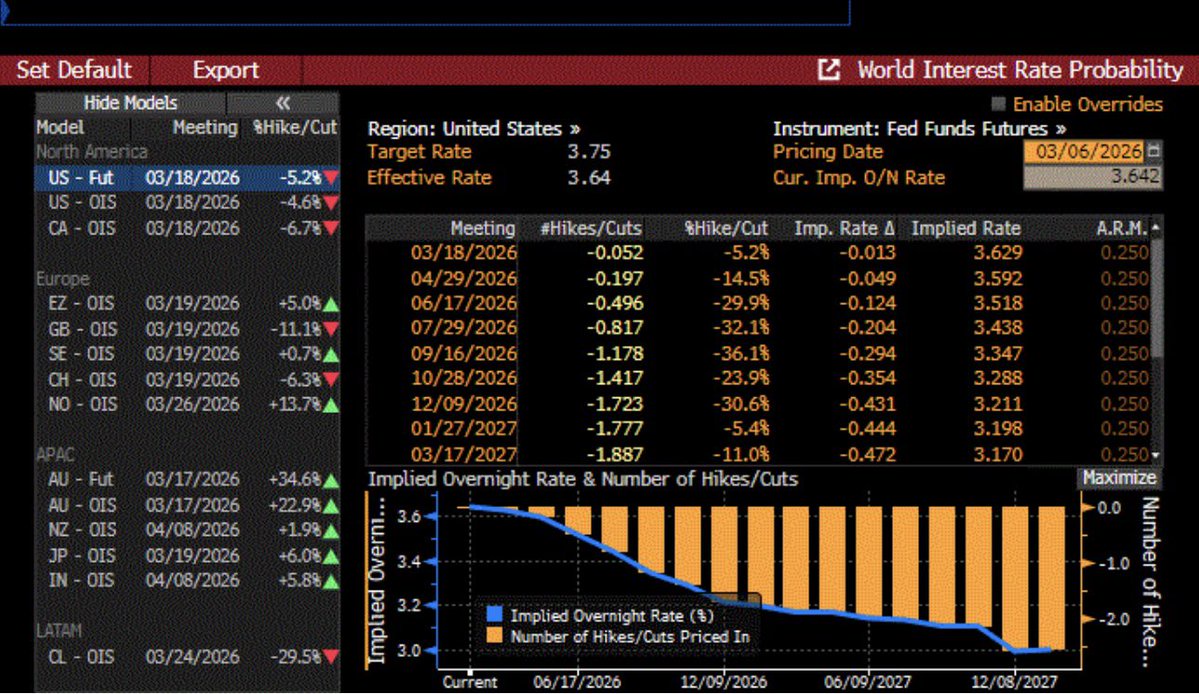The width and height of the screenshot is (1199, 694).
Task: Click red down arrow on CL - OIS row
Action: click(x=331, y=657)
